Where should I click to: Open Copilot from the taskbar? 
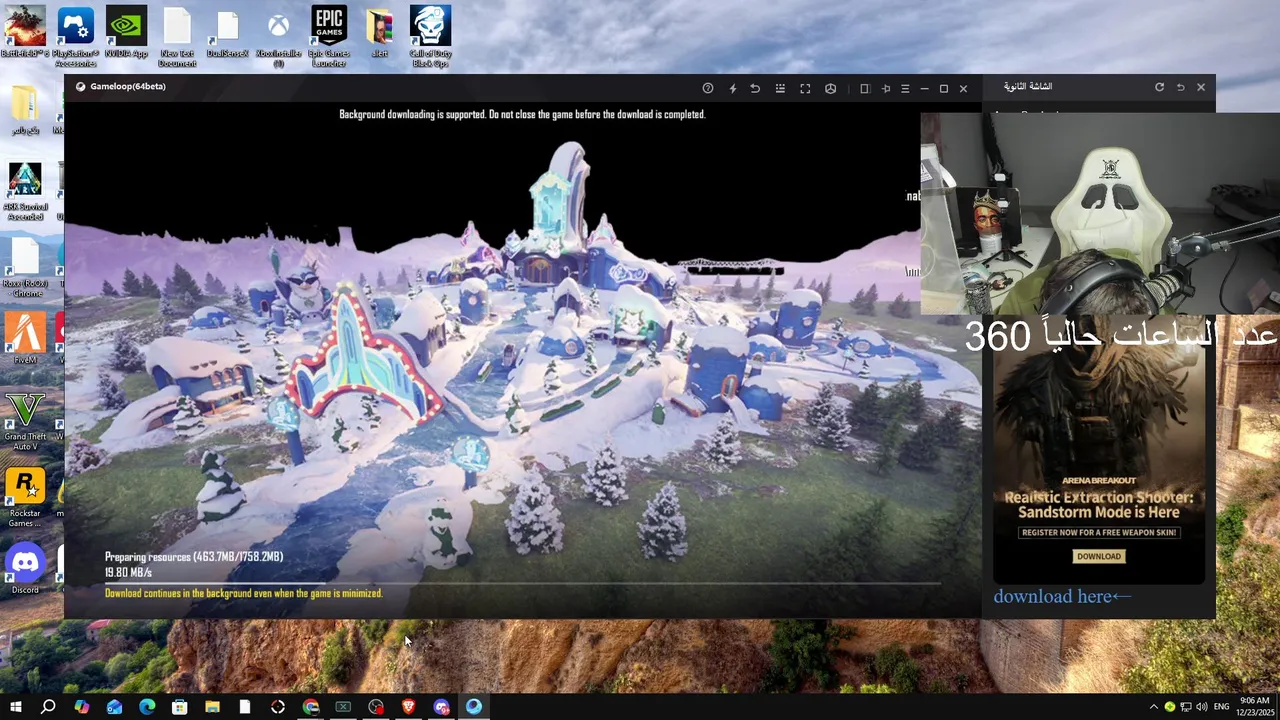pos(81,707)
